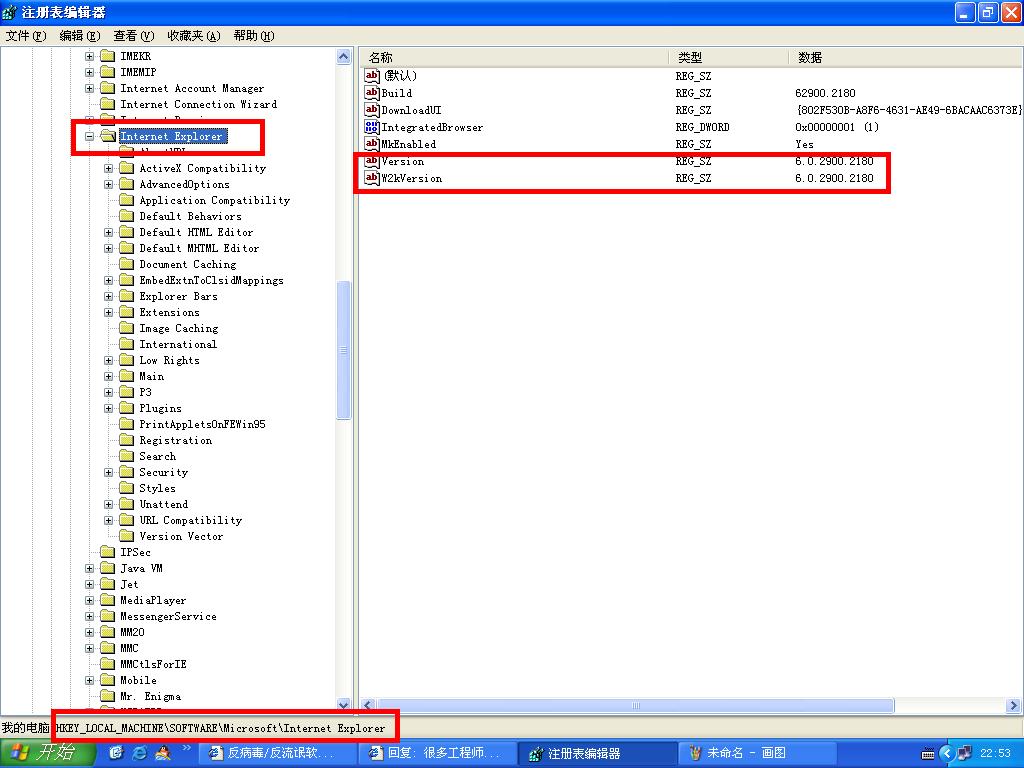
Task: Click the tray expand arrow icon
Action: [946, 754]
